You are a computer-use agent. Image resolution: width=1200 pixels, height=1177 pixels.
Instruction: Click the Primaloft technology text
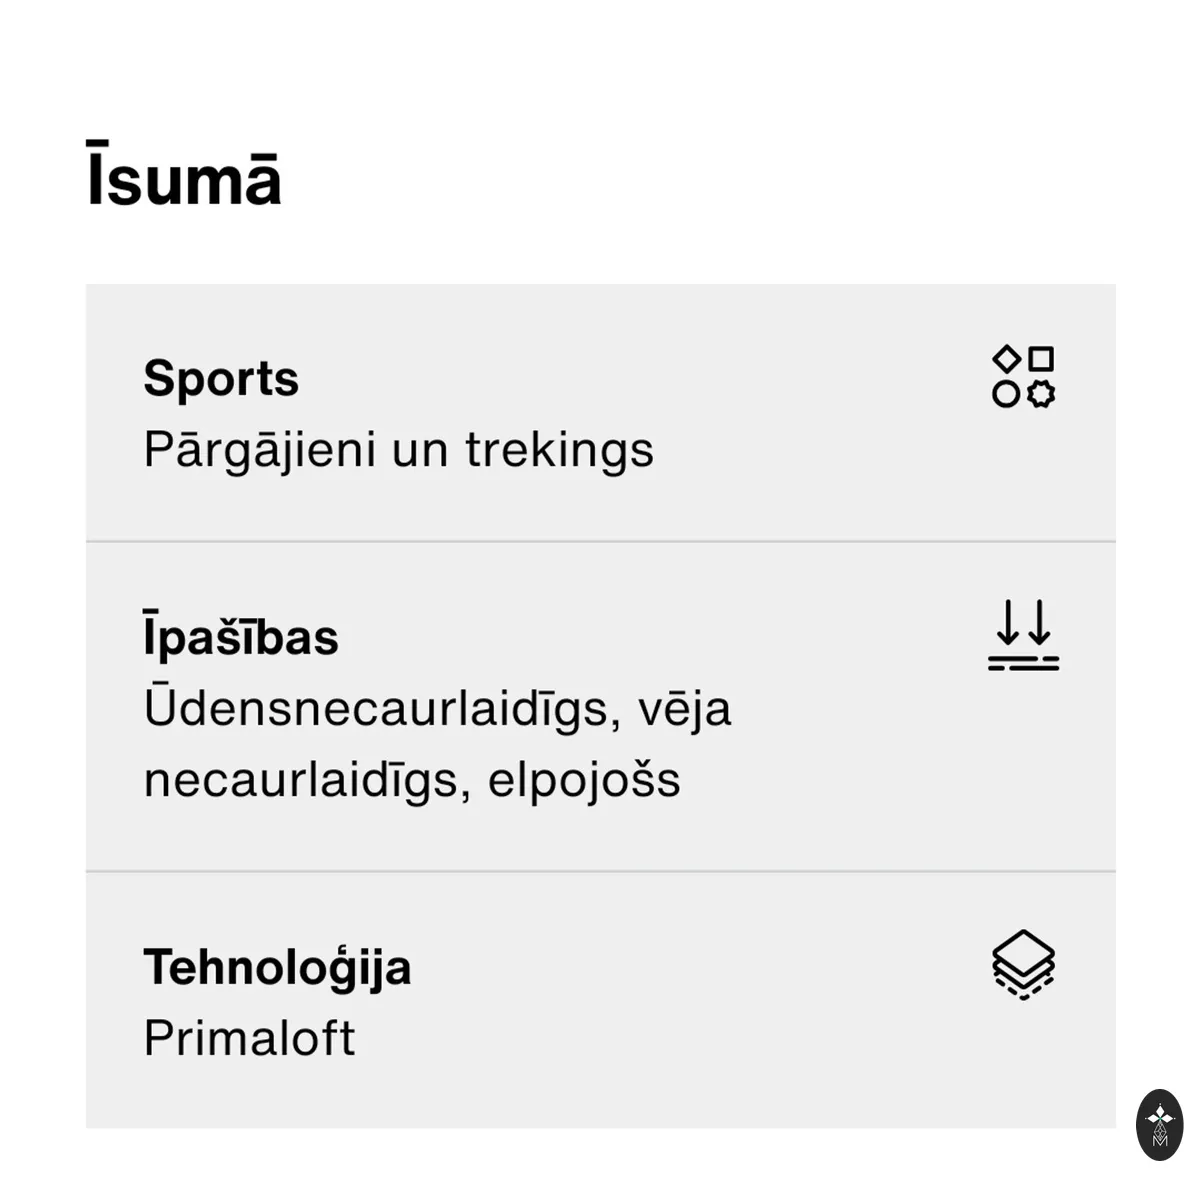(x=249, y=1038)
